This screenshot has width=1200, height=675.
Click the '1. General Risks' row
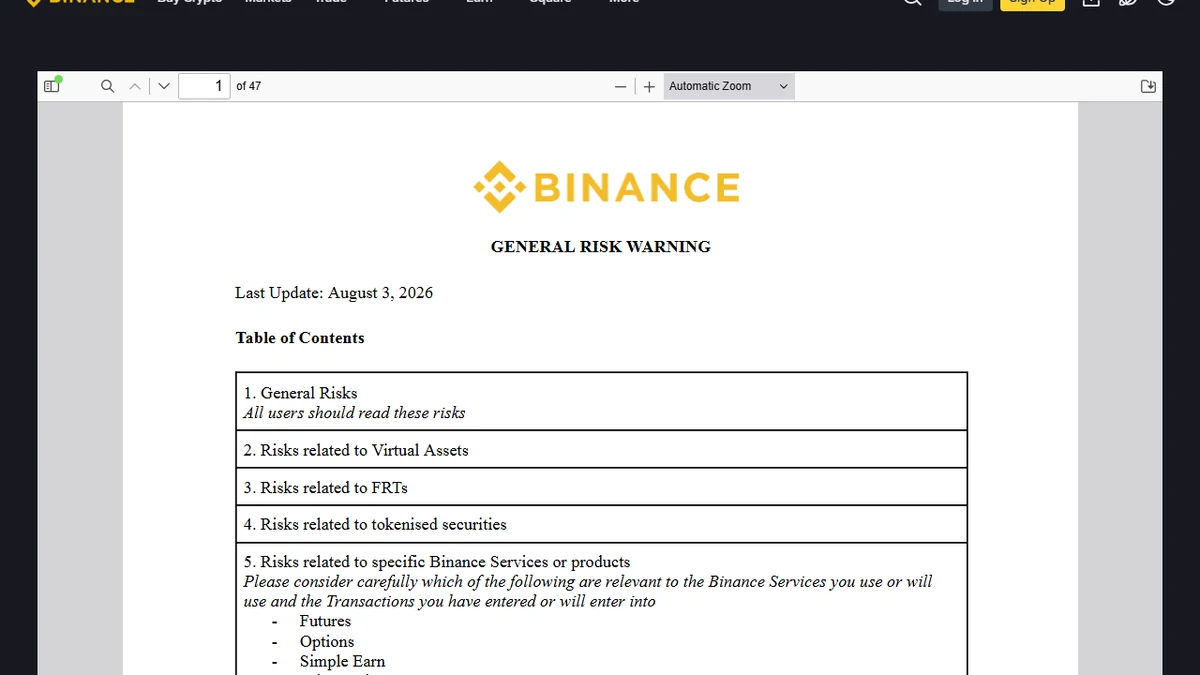[x=601, y=402]
